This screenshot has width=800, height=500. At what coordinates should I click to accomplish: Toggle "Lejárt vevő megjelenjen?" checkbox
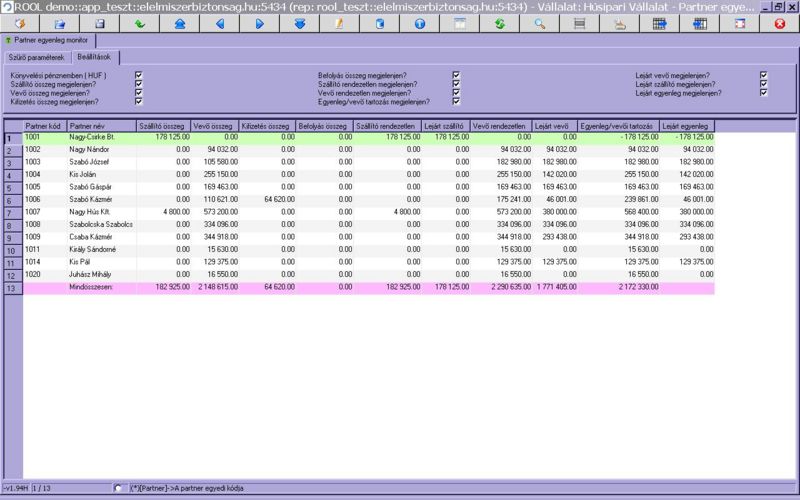(763, 75)
